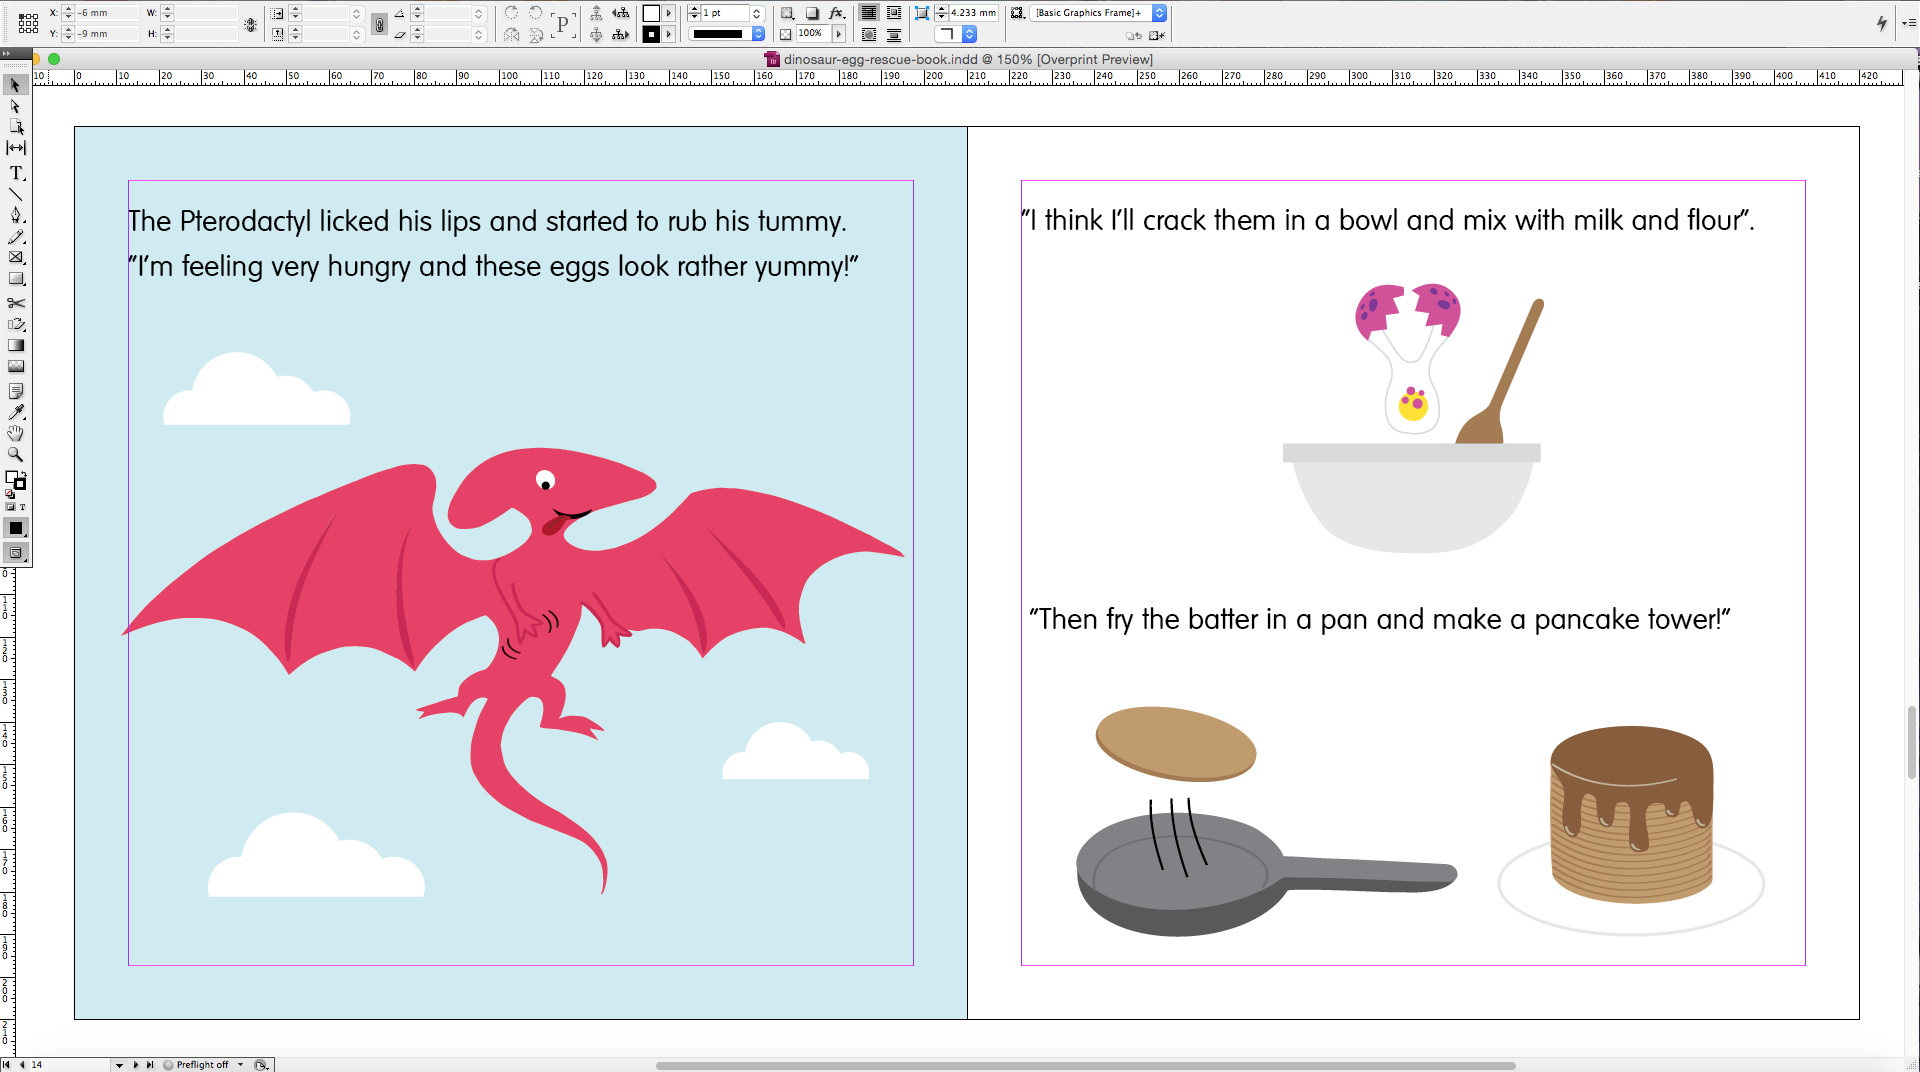Select the Gradient Swatch tool
The width and height of the screenshot is (1920, 1072).
pyautogui.click(x=16, y=345)
